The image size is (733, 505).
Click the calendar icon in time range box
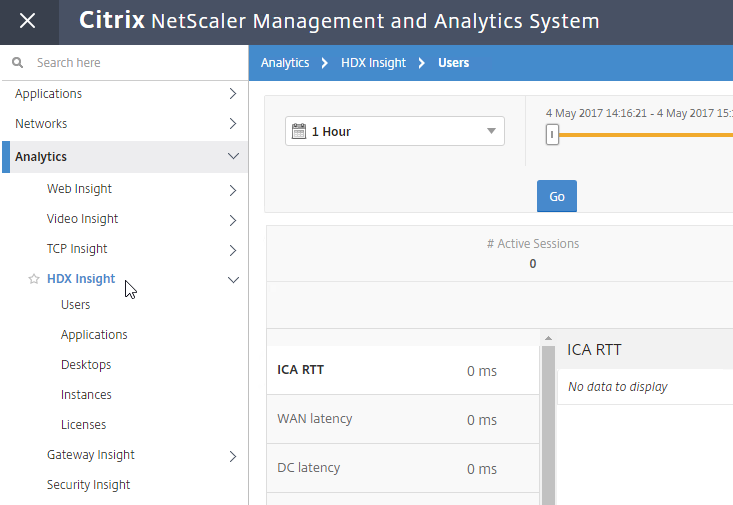click(299, 131)
